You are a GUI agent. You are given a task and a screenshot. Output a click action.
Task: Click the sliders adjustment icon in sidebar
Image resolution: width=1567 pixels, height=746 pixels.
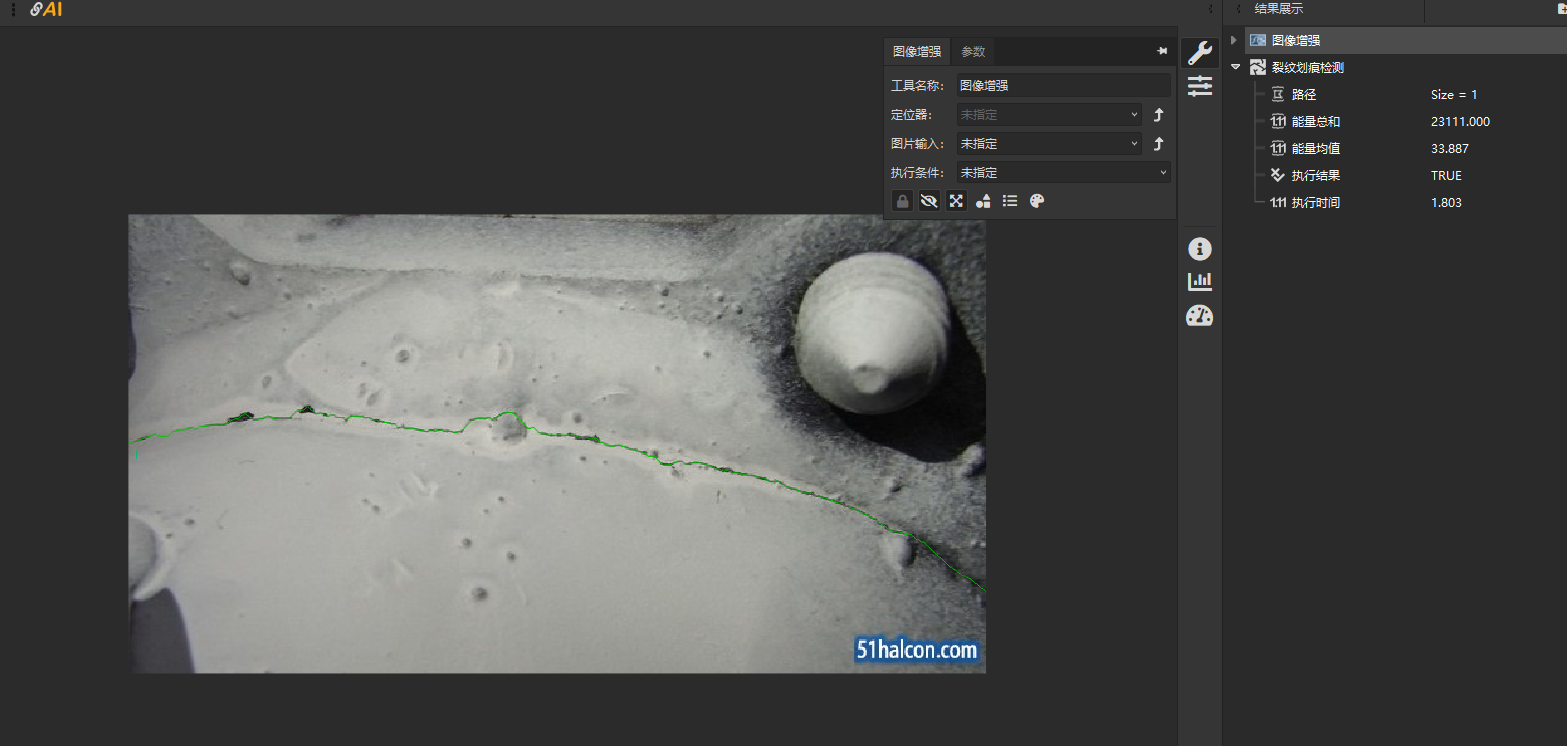[x=1199, y=86]
